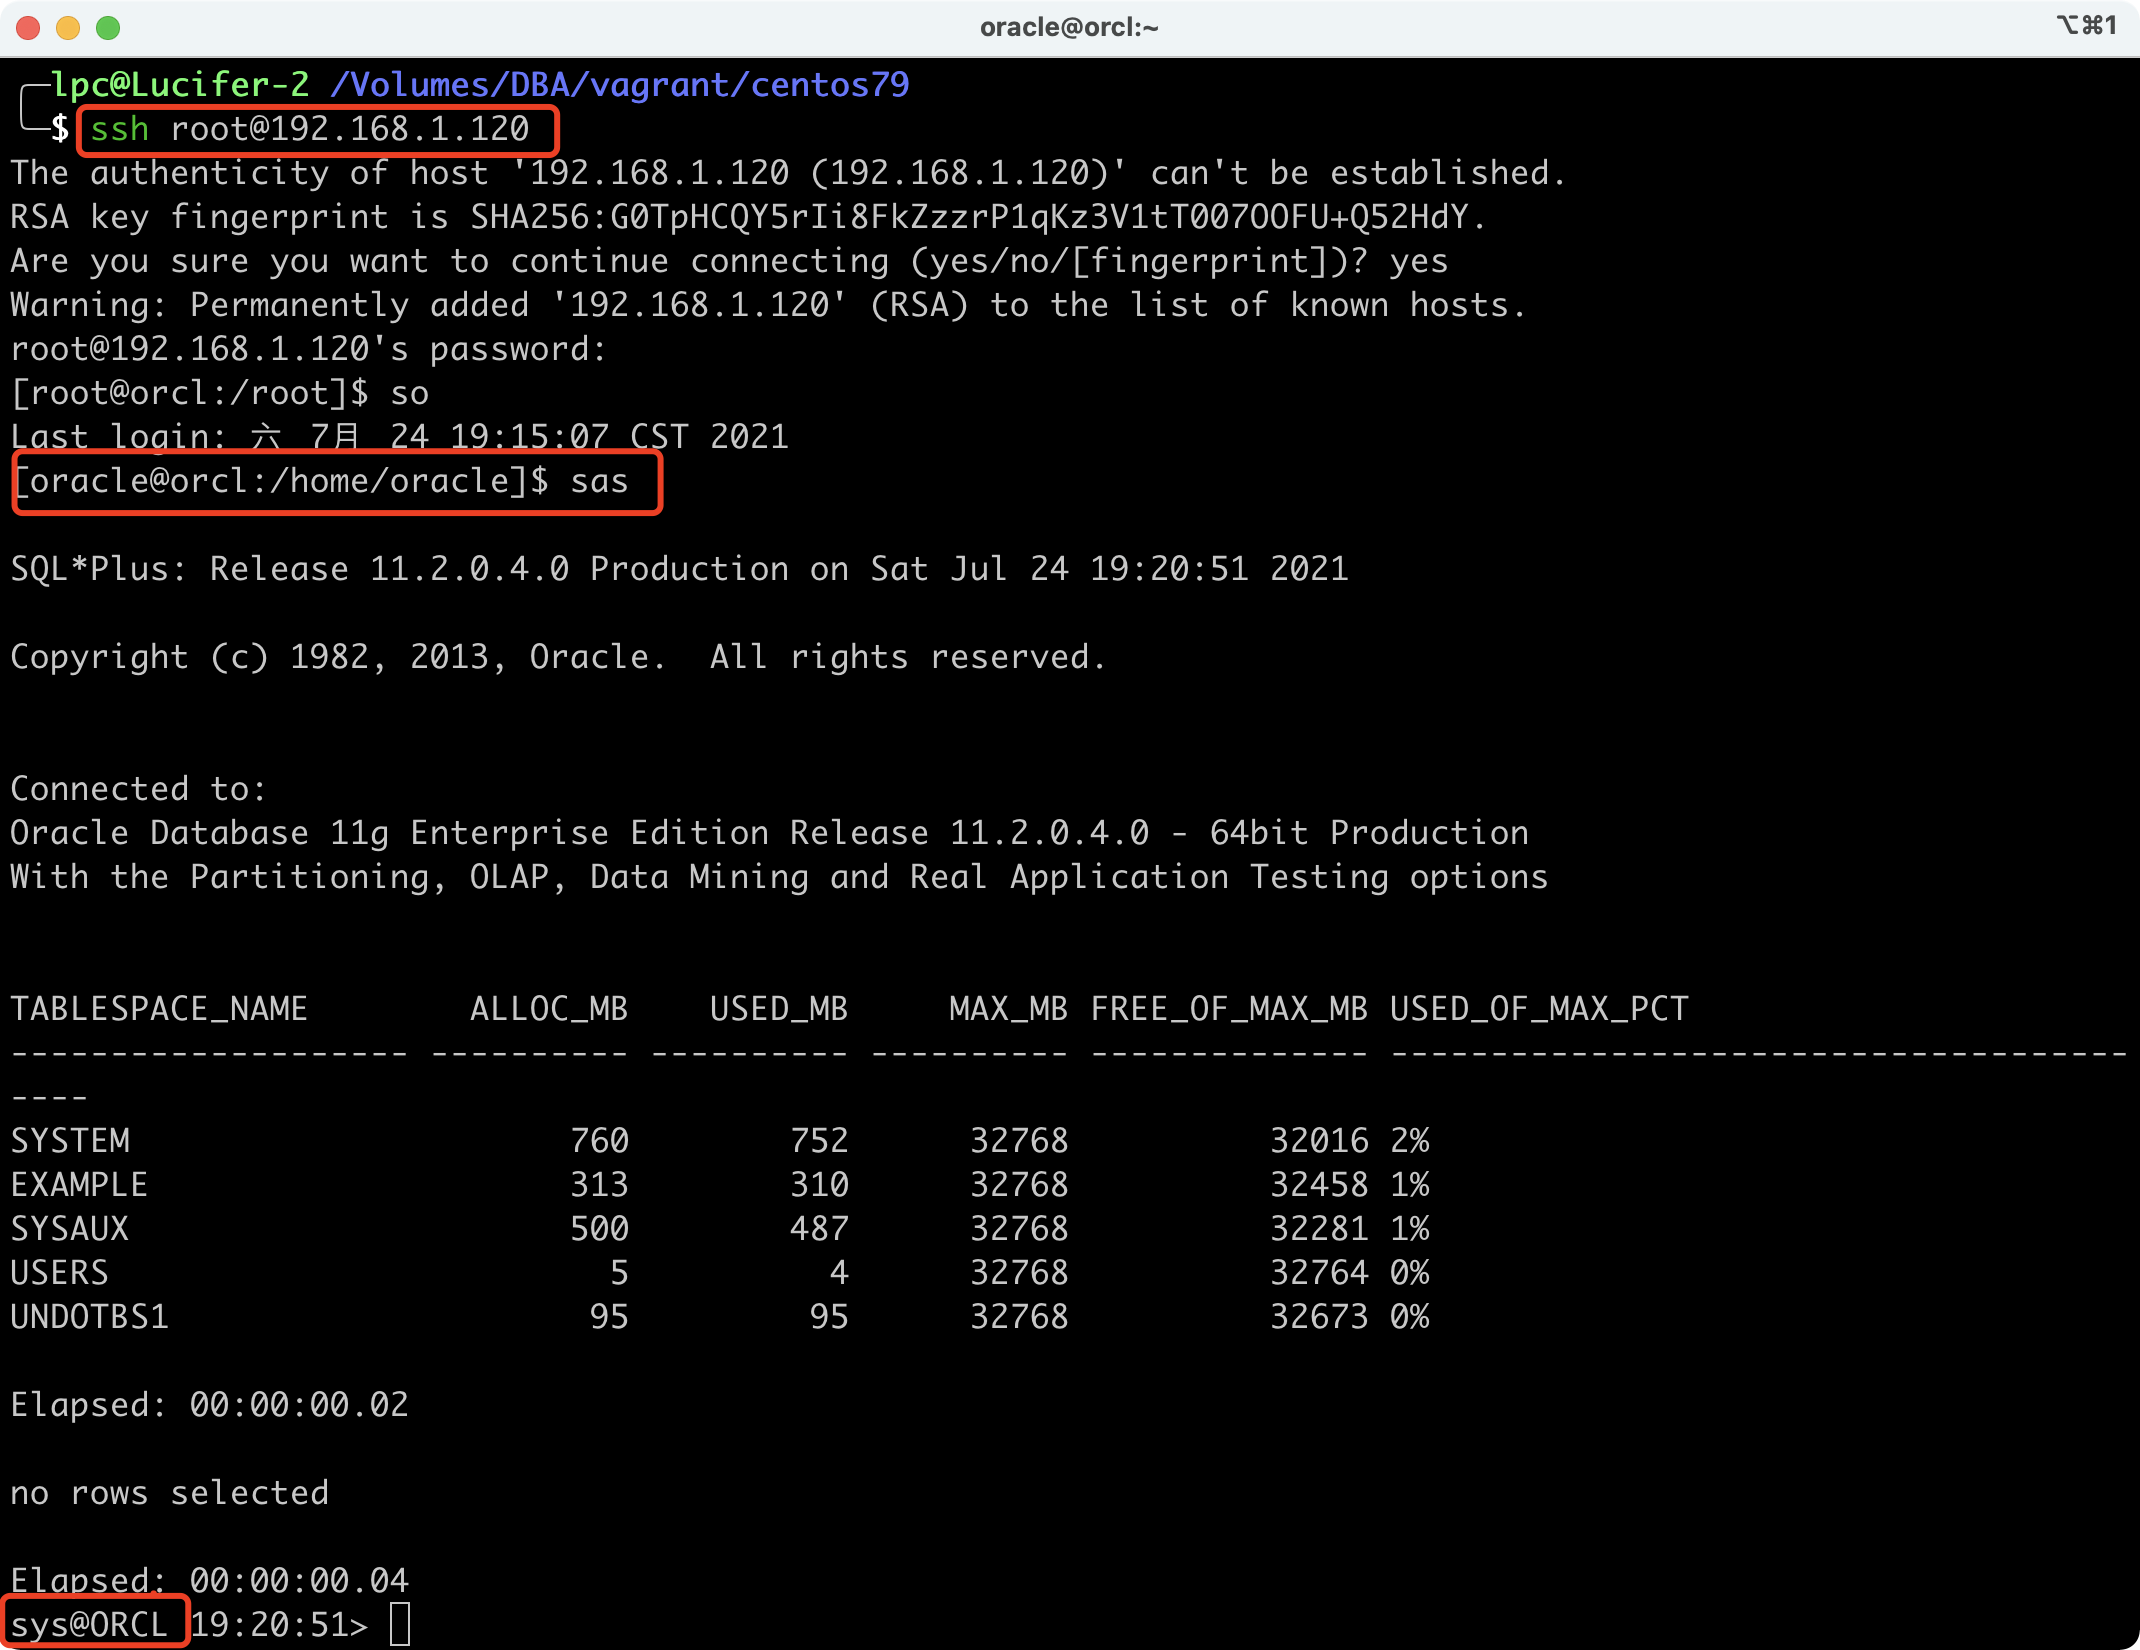This screenshot has height=1650, width=2140.
Task: Click the 'With the Partitioning, OLAP' line
Action: tap(780, 877)
